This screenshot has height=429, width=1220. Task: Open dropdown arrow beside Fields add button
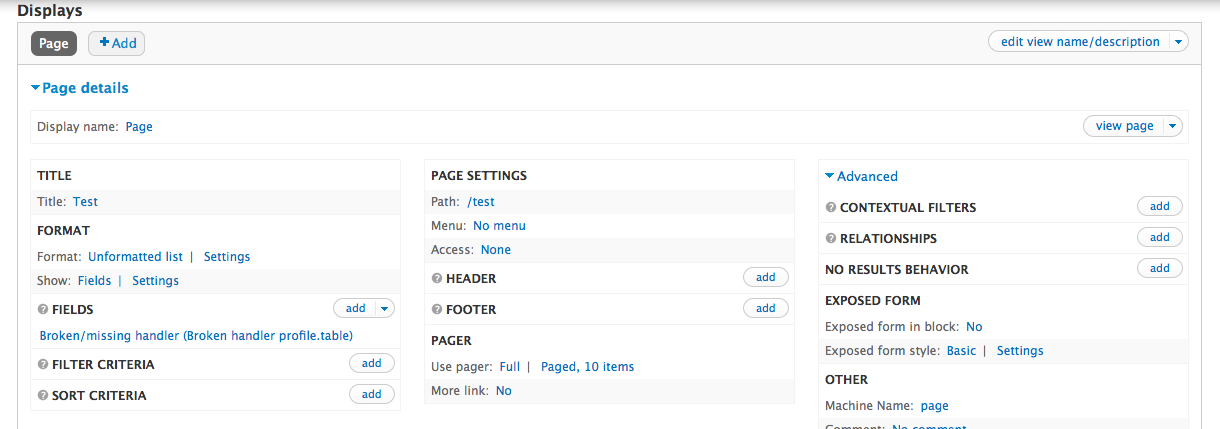click(385, 308)
